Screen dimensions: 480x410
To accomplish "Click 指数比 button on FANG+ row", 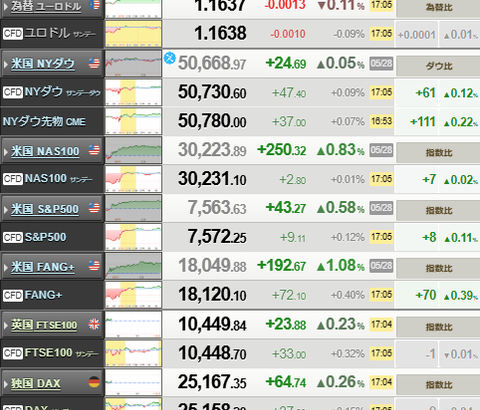I will (x=438, y=269).
